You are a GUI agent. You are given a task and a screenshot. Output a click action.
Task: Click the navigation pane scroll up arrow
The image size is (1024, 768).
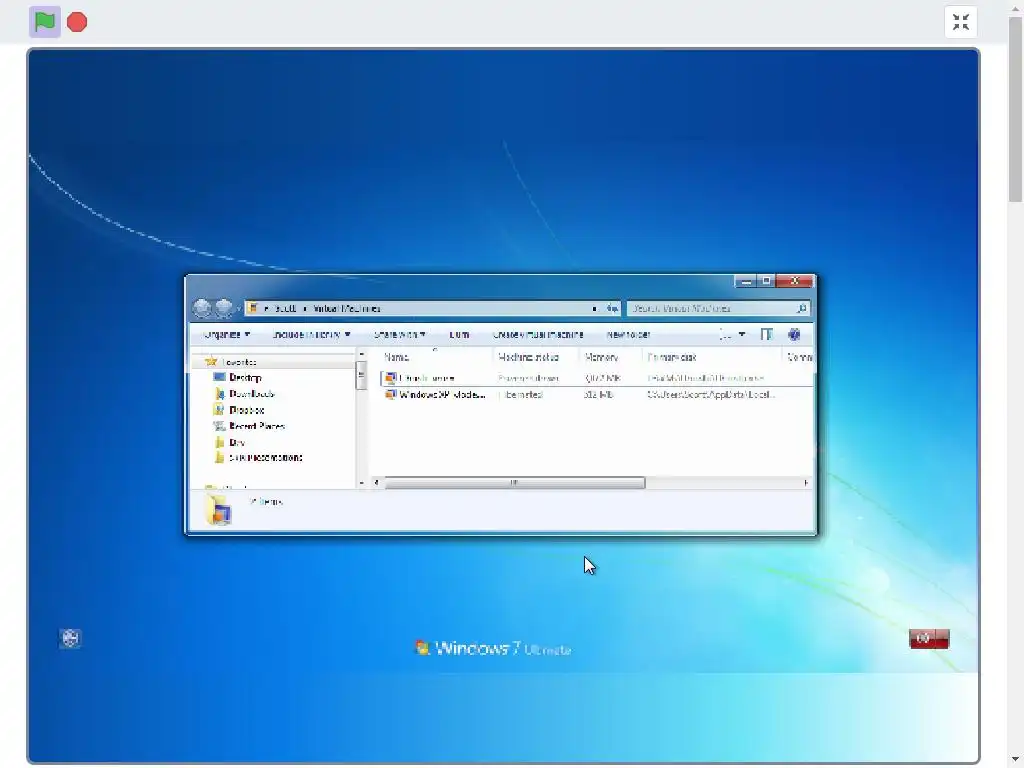362,354
